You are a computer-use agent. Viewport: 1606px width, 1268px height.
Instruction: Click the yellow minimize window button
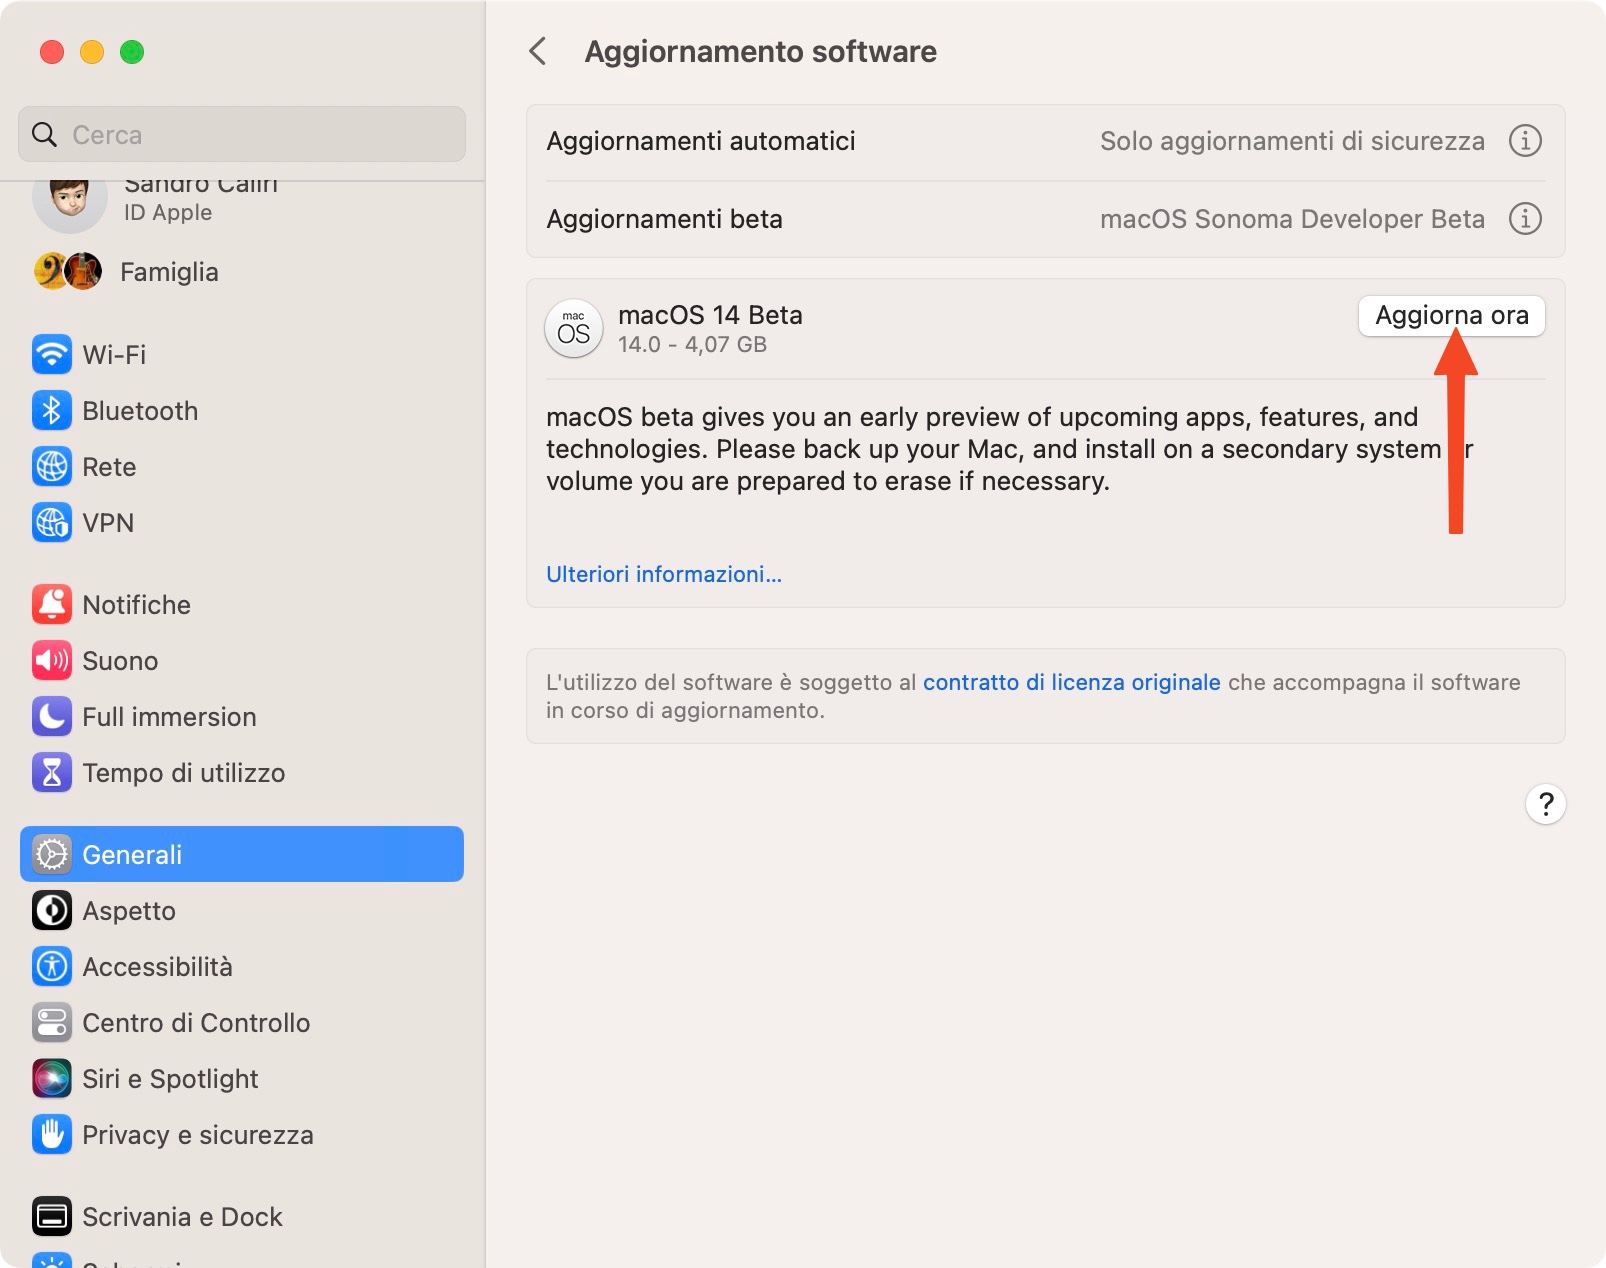(x=92, y=51)
